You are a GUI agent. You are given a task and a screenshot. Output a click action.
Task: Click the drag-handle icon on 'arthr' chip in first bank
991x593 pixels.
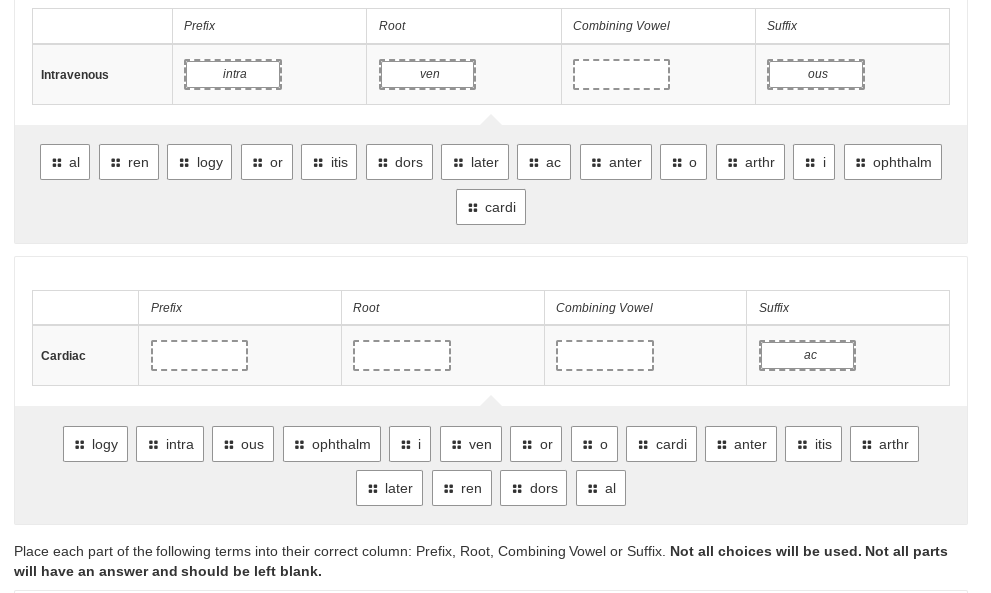coord(733,163)
